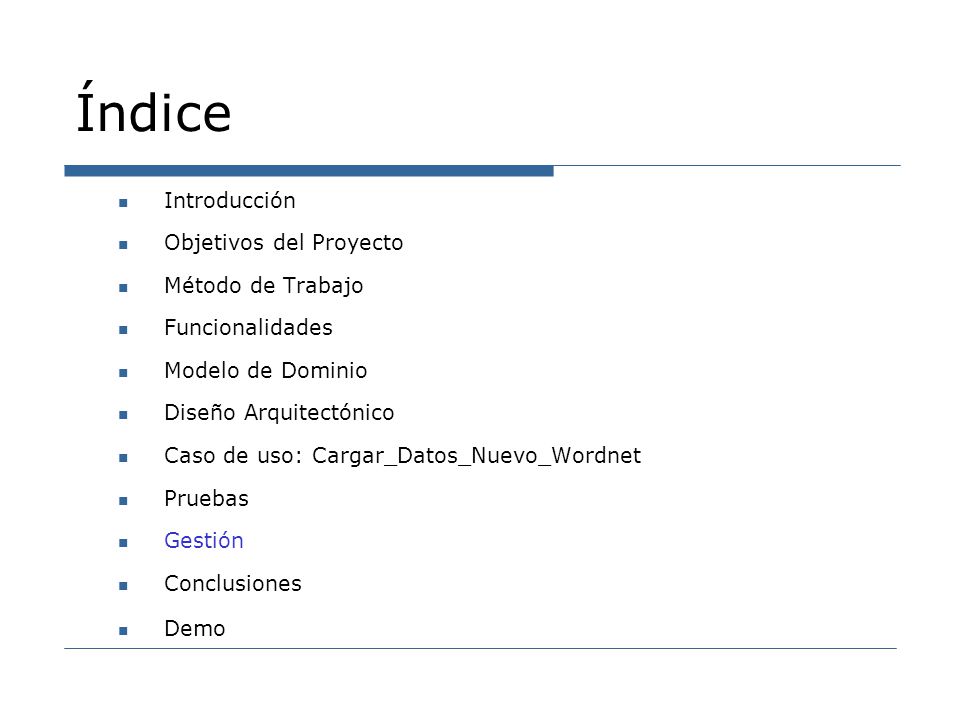The image size is (960, 720).
Task: Click the bullet next to Funcionalidades
Action: [123, 330]
